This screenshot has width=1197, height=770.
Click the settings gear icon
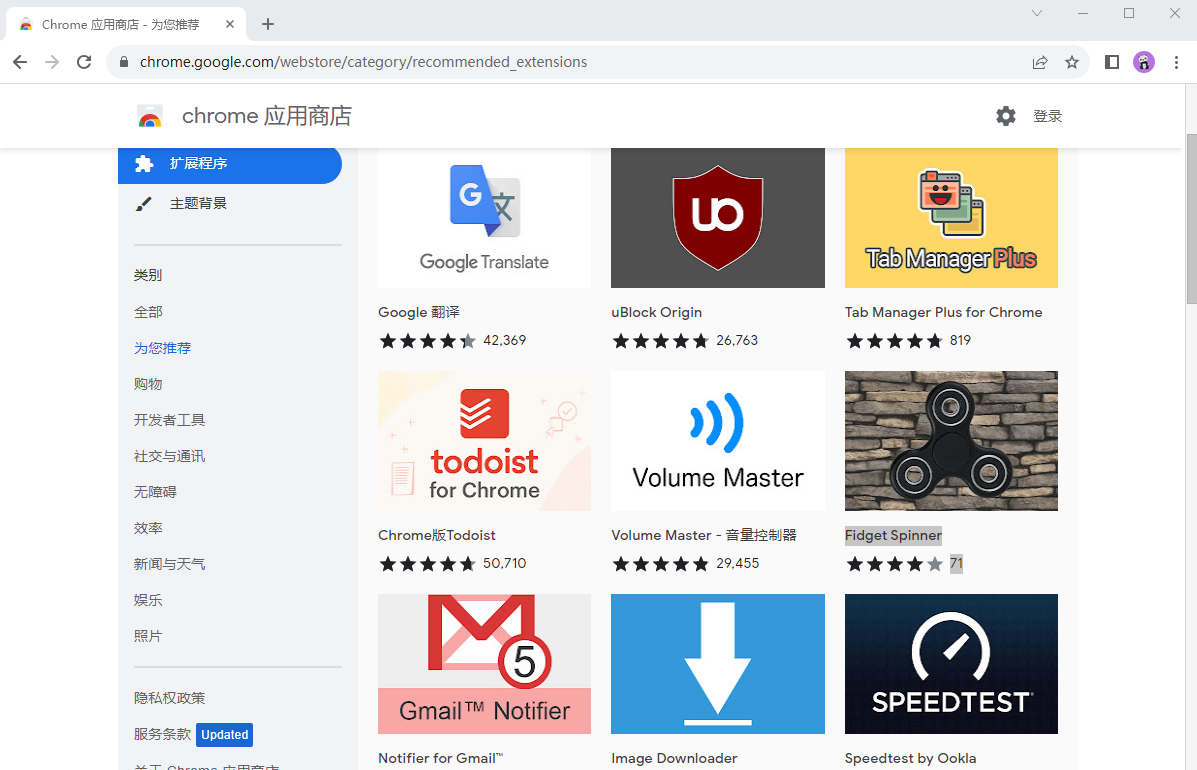pyautogui.click(x=1005, y=116)
